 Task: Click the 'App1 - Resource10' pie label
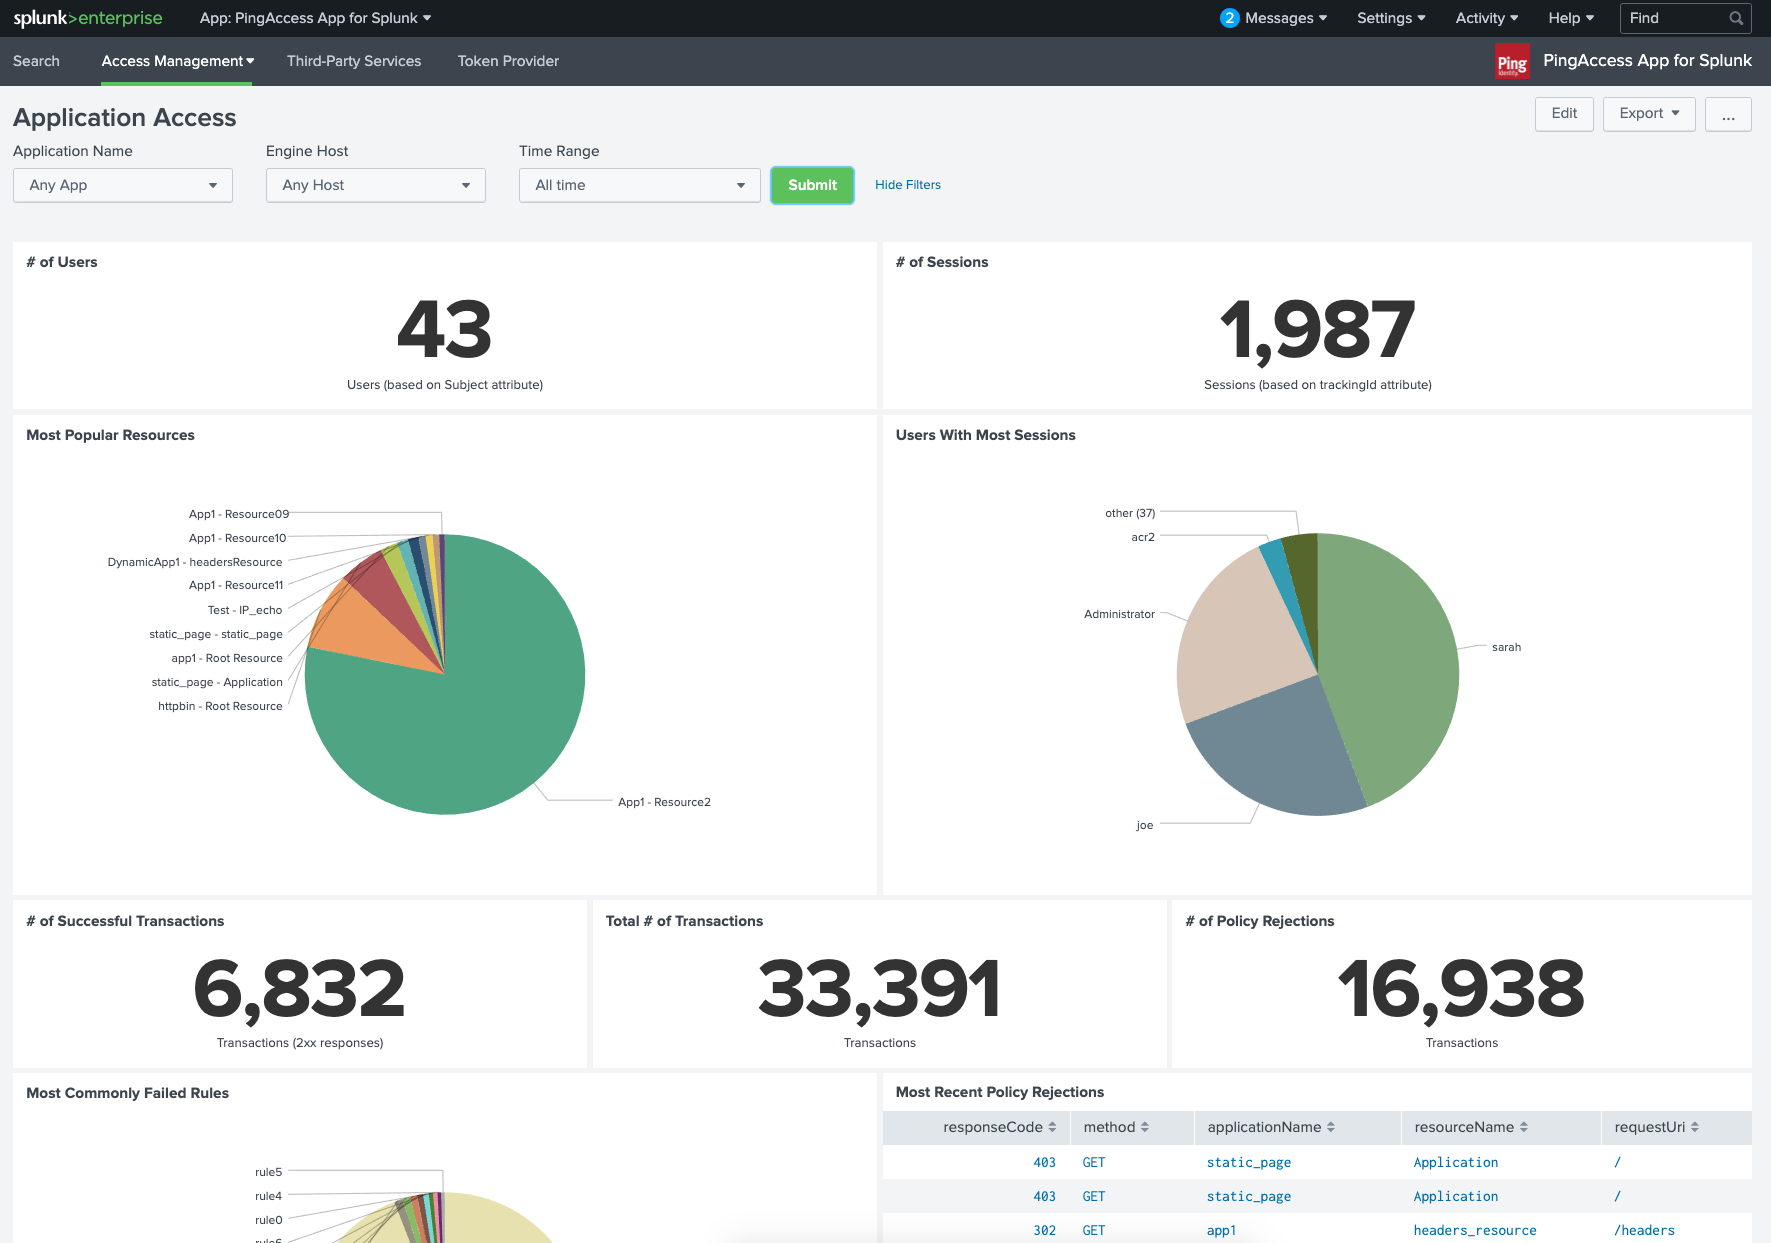click(237, 538)
